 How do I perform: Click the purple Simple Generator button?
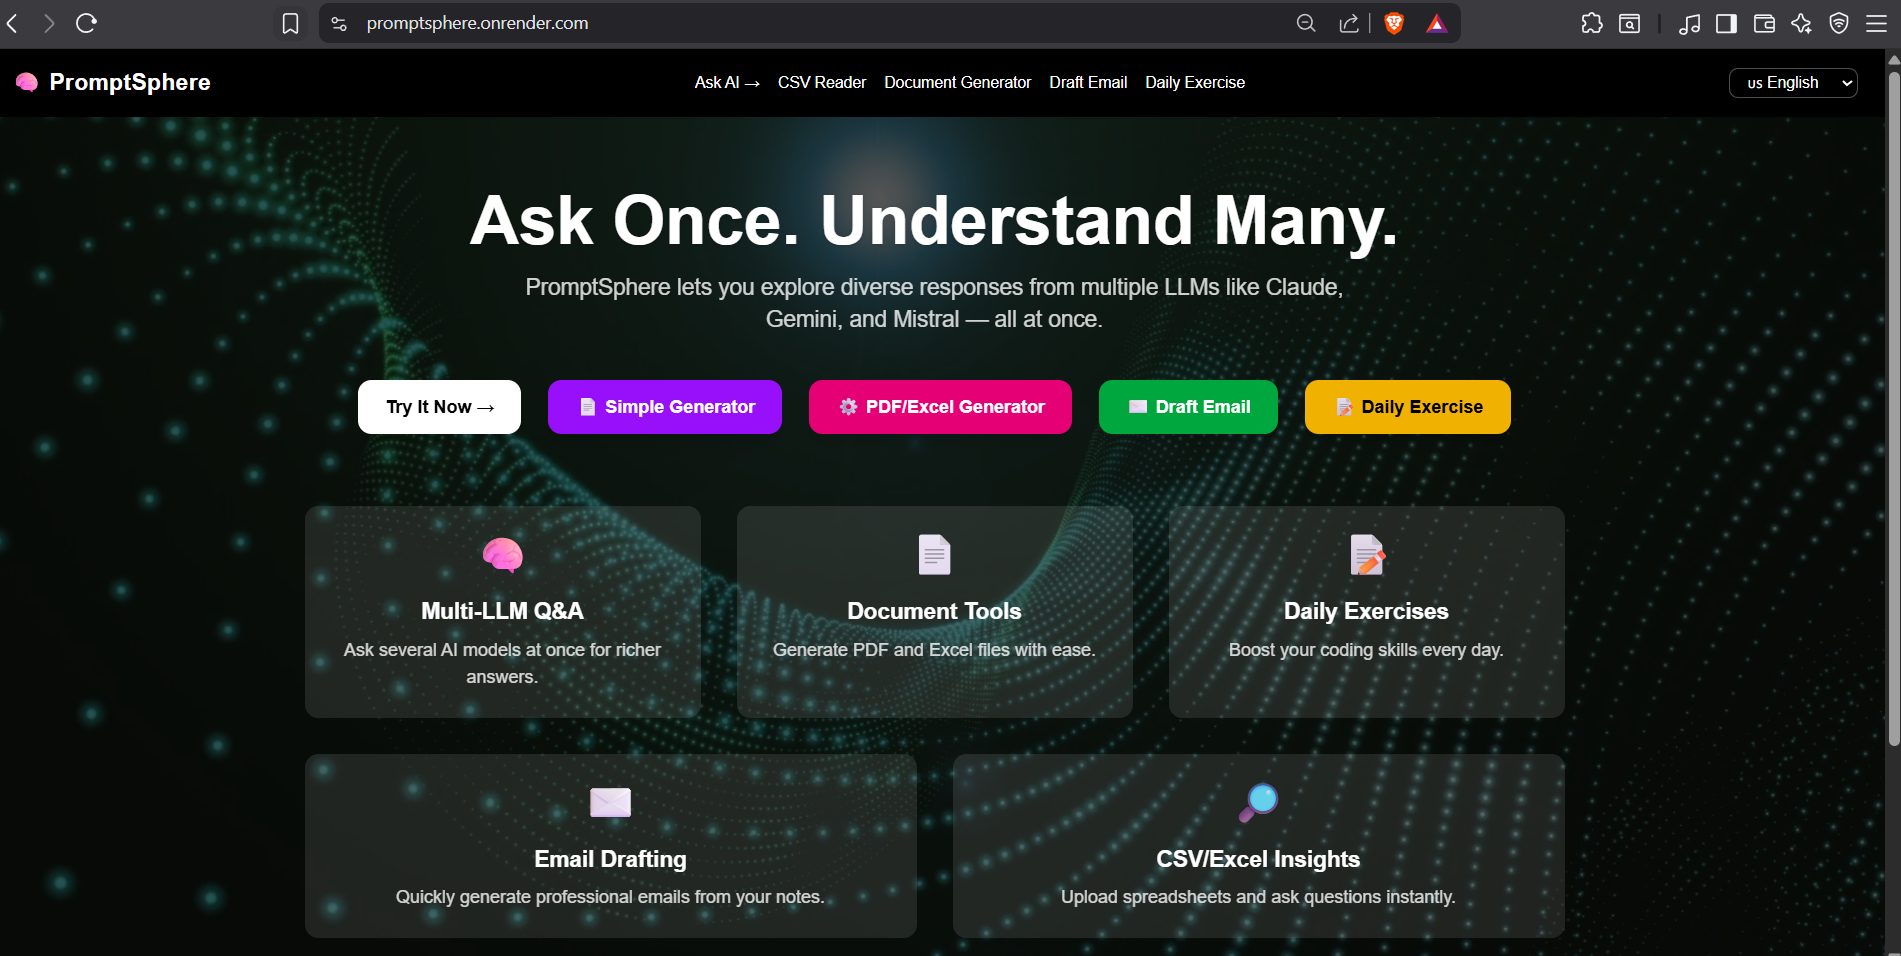(x=664, y=406)
